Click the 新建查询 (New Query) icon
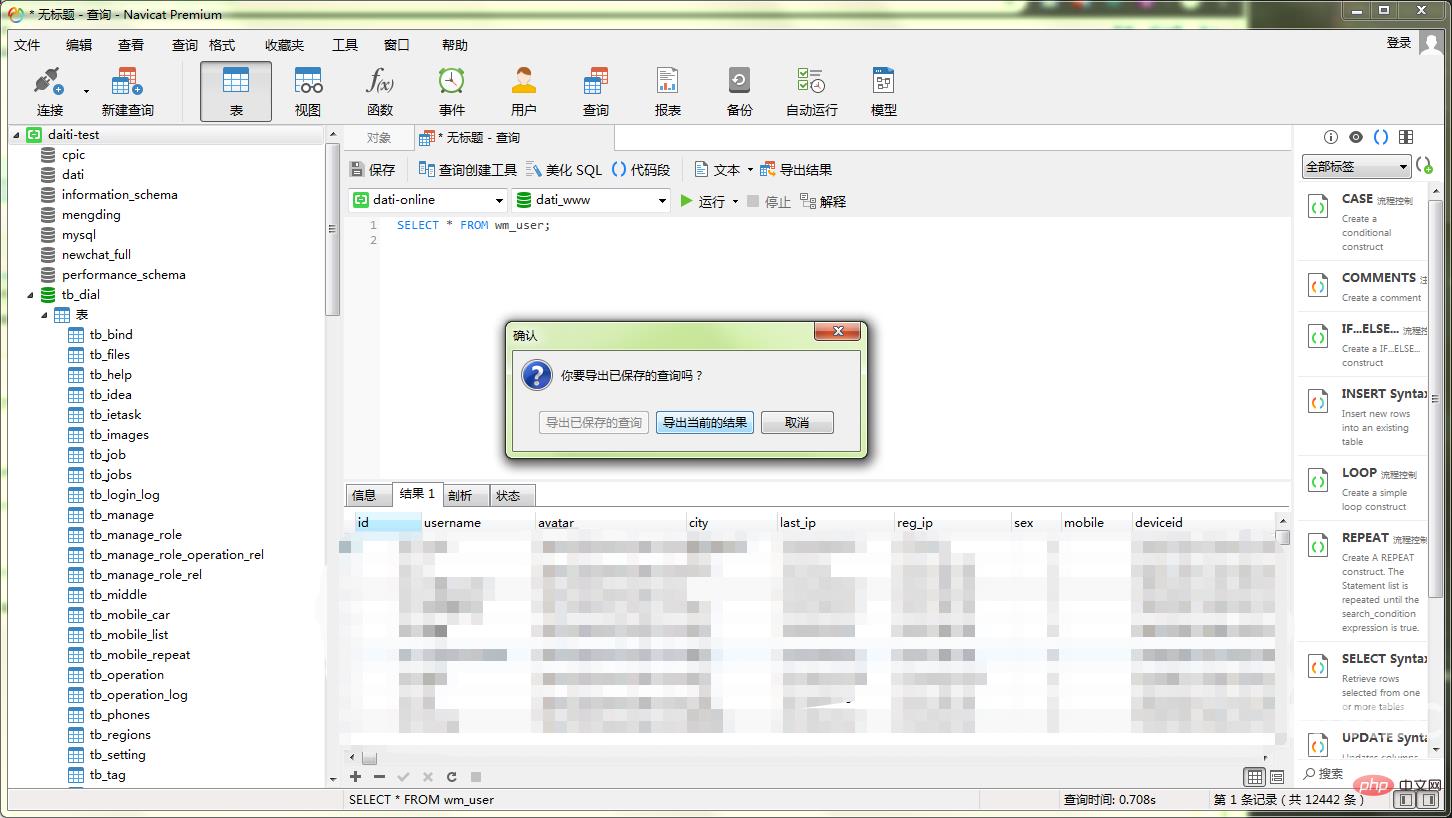The width and height of the screenshot is (1452, 818). [x=127, y=92]
